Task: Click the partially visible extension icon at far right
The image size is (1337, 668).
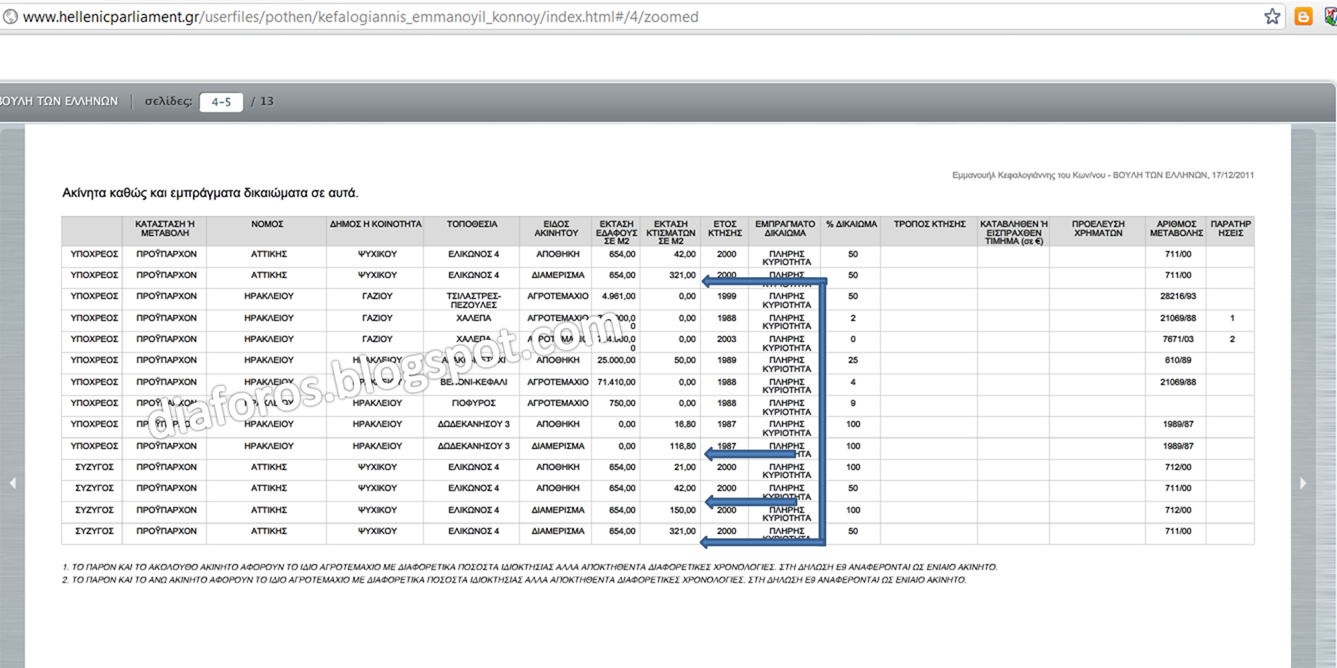Action: pos(1331,16)
